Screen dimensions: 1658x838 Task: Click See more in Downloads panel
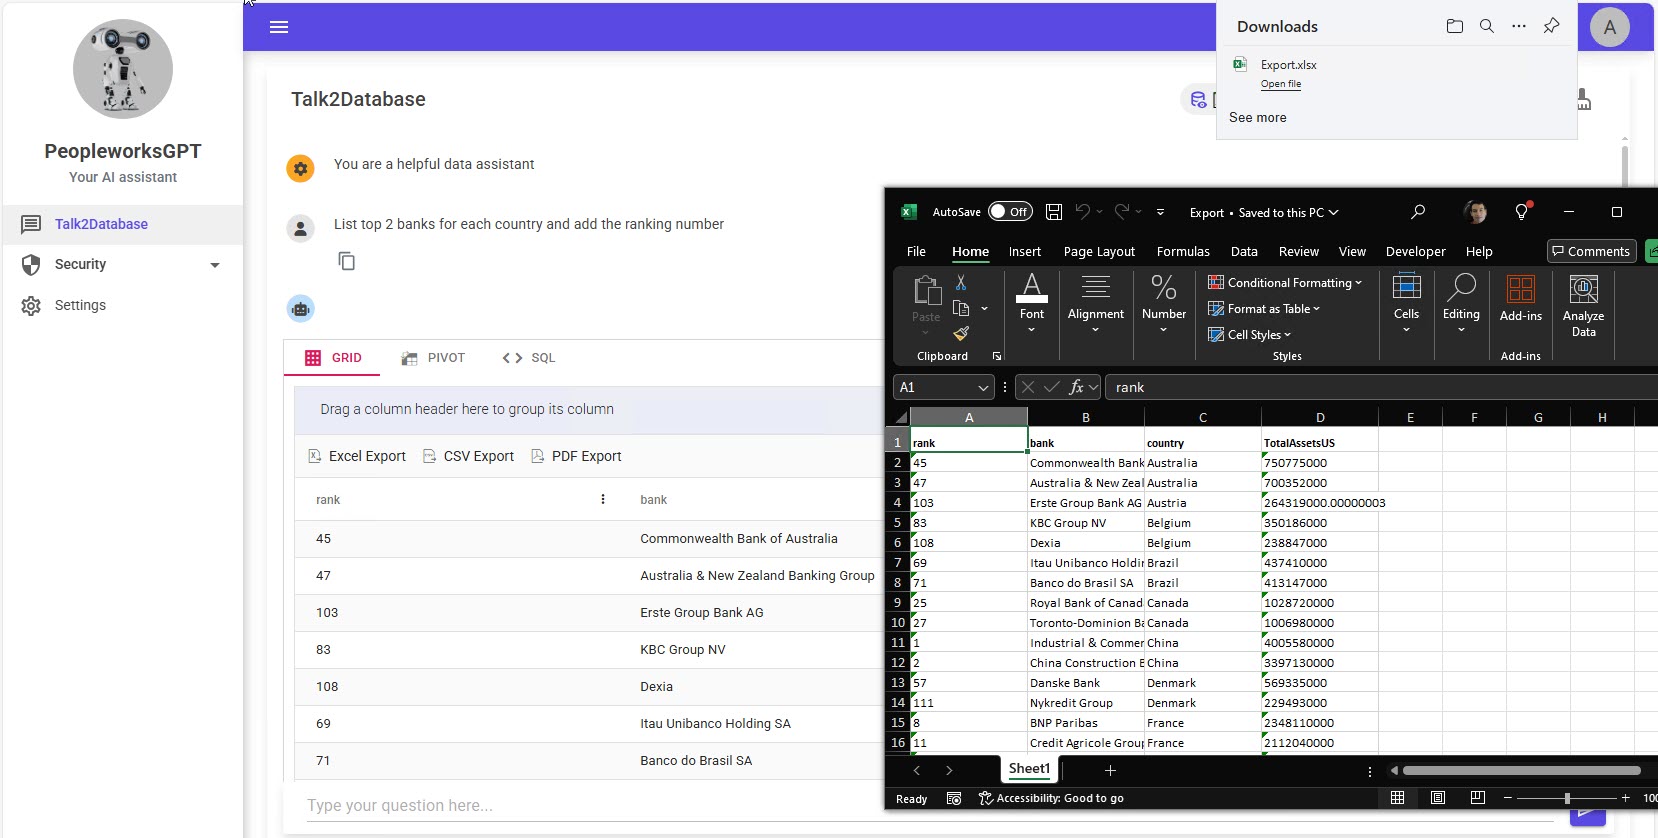point(1258,117)
